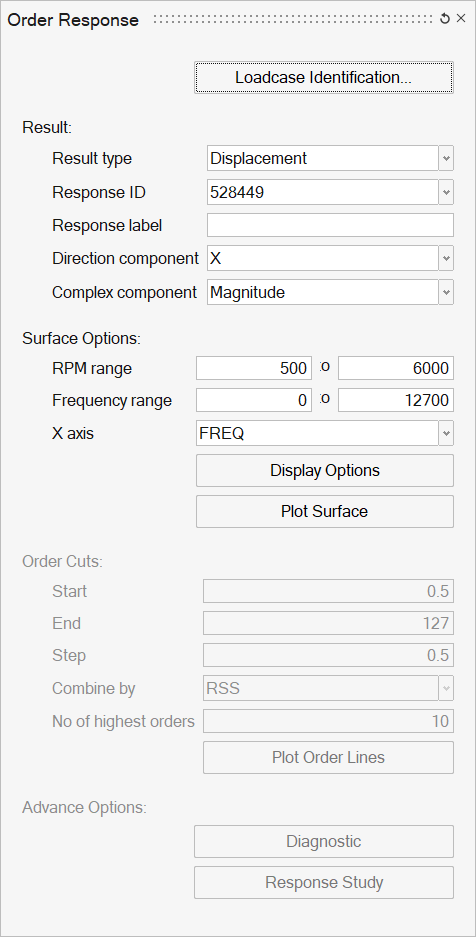476x937 pixels.
Task: Open Loadcase Identification dialog
Action: [x=324, y=78]
